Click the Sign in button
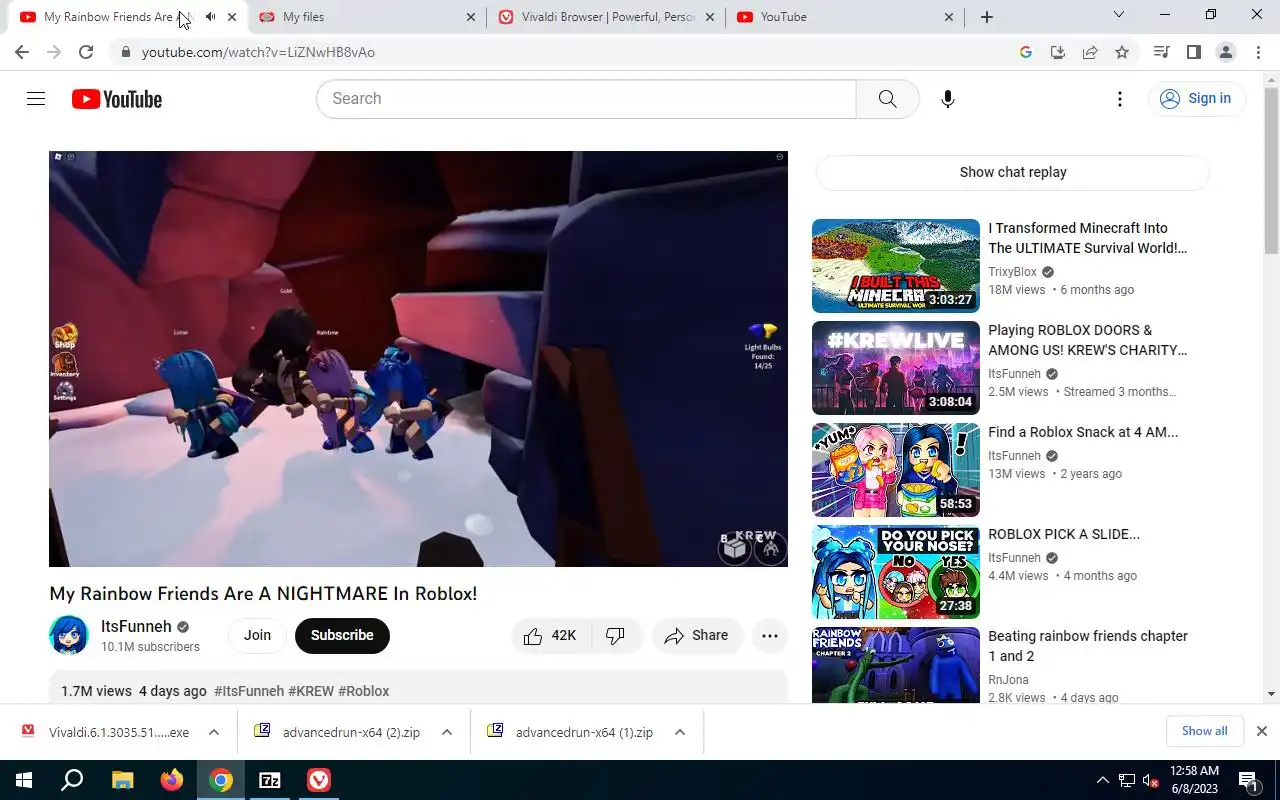This screenshot has height=800, width=1280. pos(1196,98)
